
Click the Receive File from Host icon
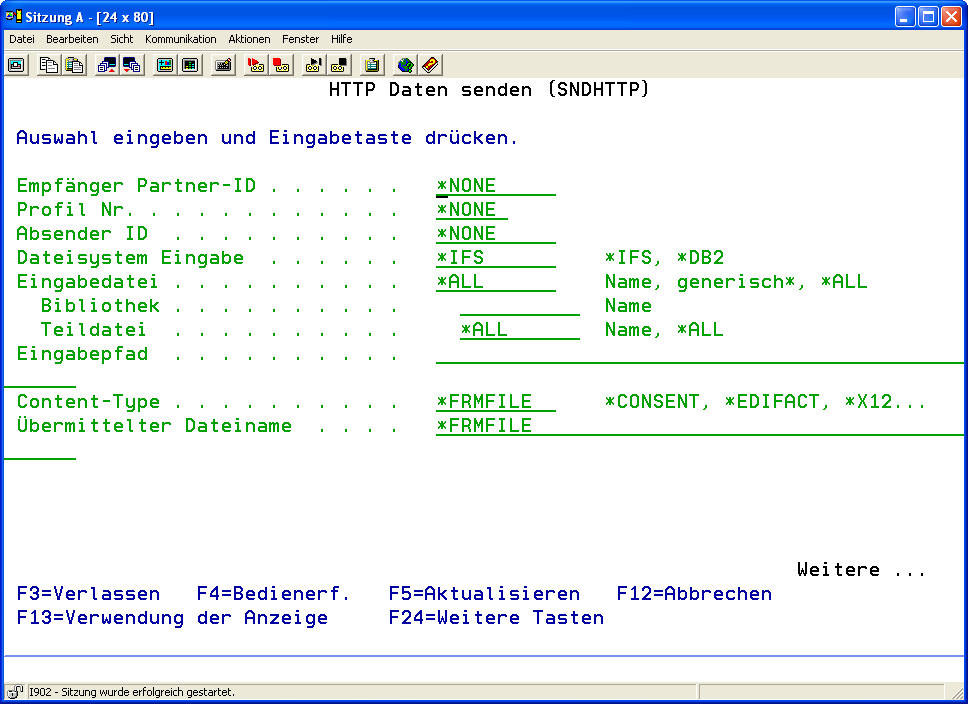pos(132,65)
